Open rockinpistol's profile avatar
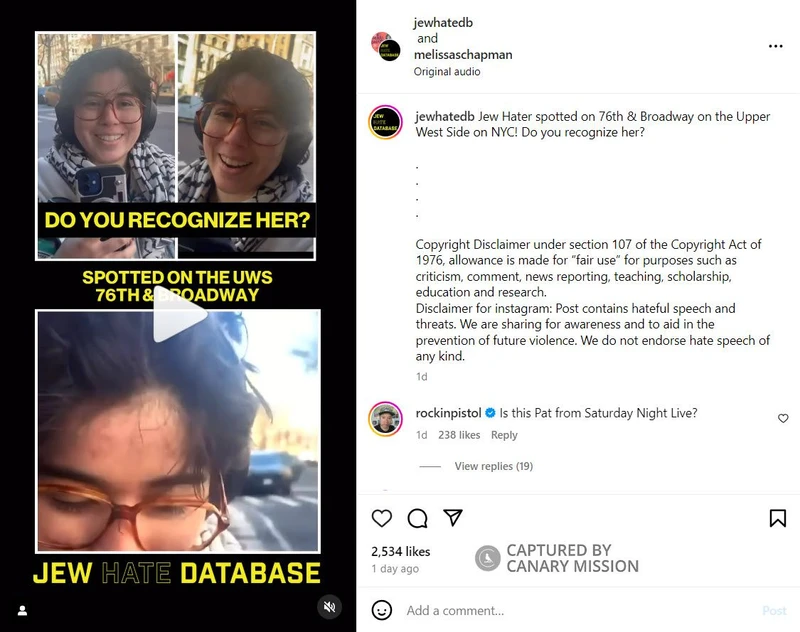 tap(385, 419)
